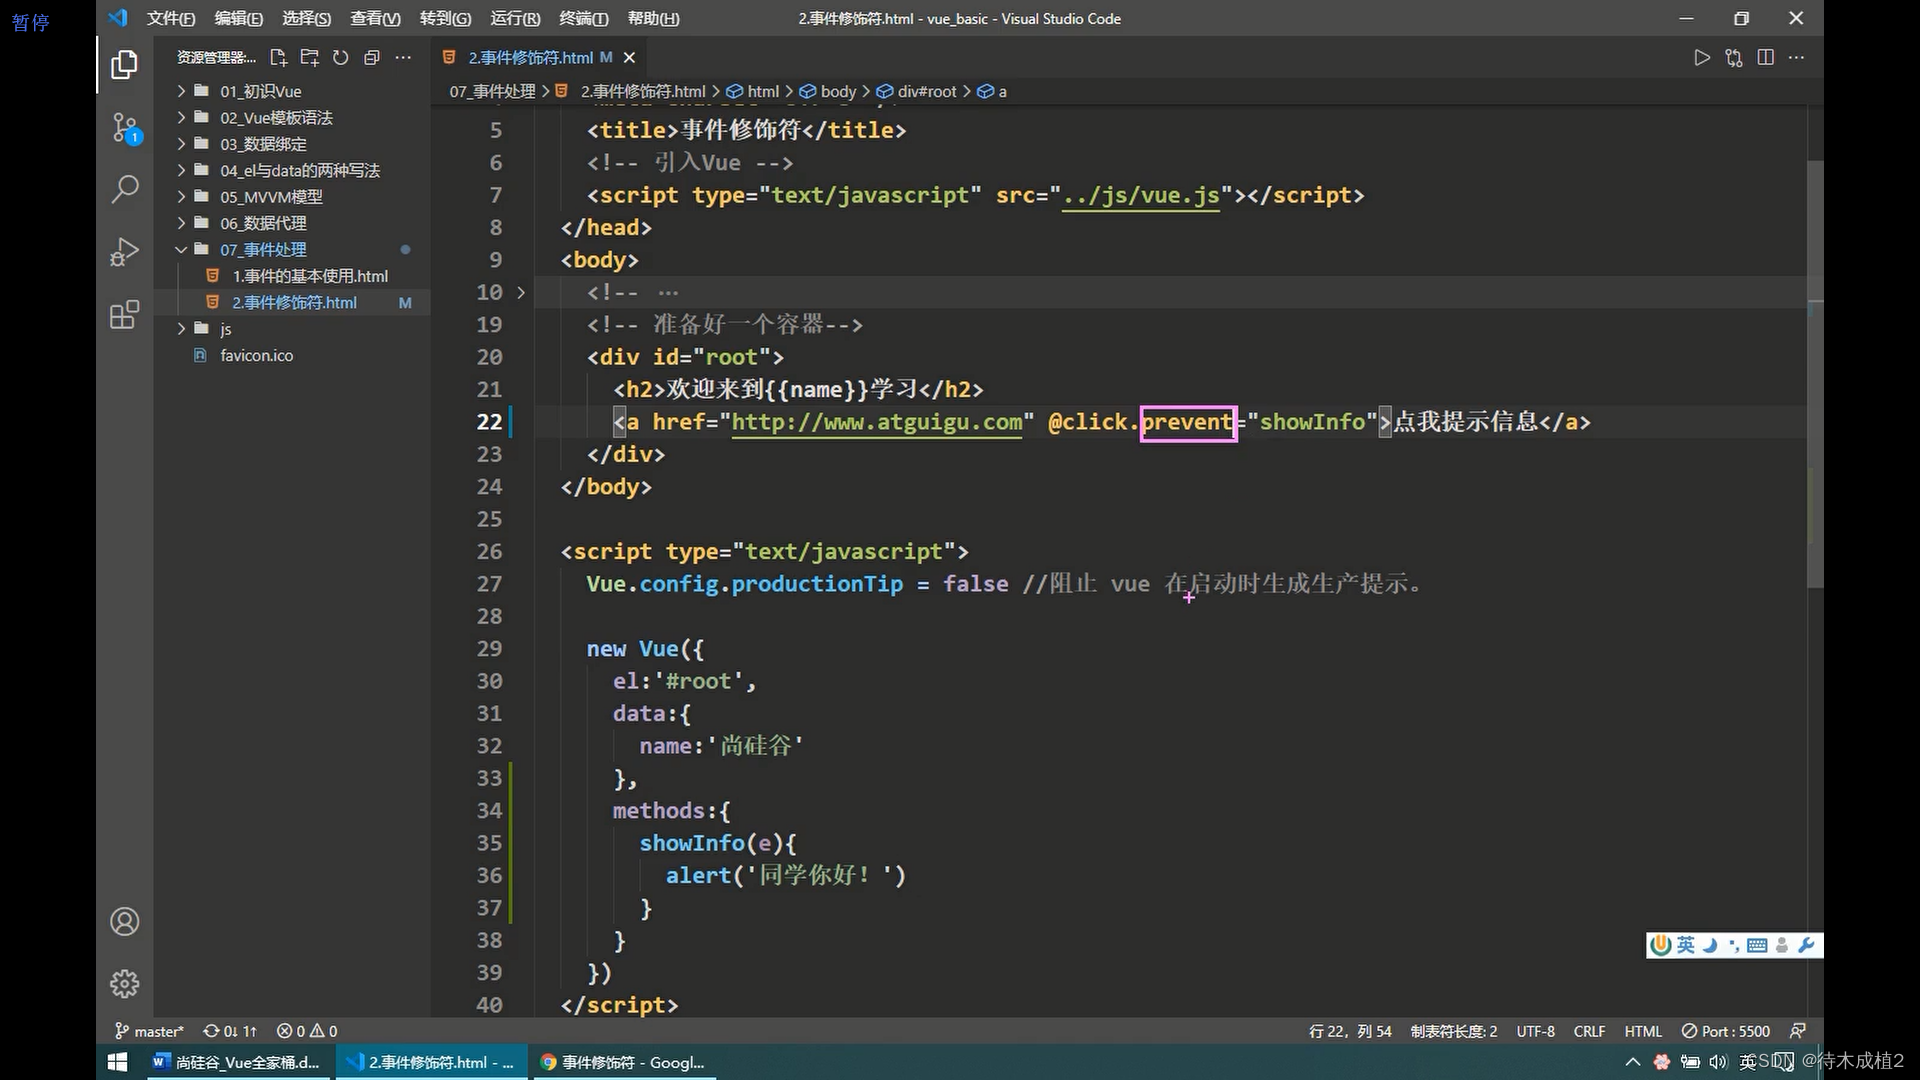Synchronize changes in status bar
The image size is (1920, 1080).
tap(230, 1031)
